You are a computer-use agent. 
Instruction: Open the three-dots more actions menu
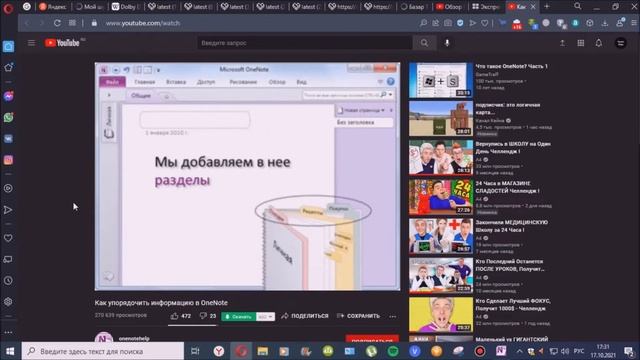point(393,316)
